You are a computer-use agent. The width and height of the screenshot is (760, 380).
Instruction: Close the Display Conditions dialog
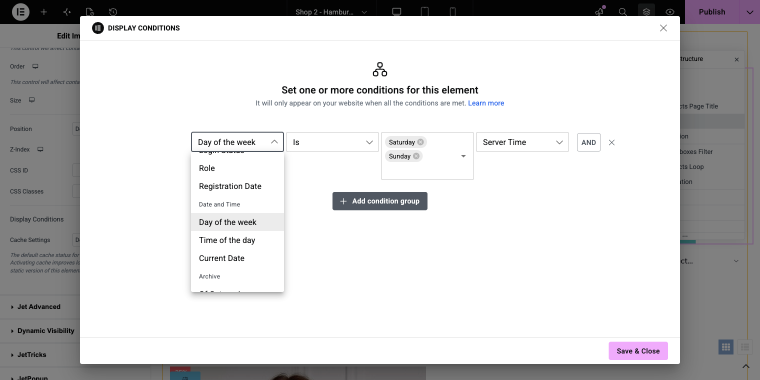pyautogui.click(x=663, y=28)
